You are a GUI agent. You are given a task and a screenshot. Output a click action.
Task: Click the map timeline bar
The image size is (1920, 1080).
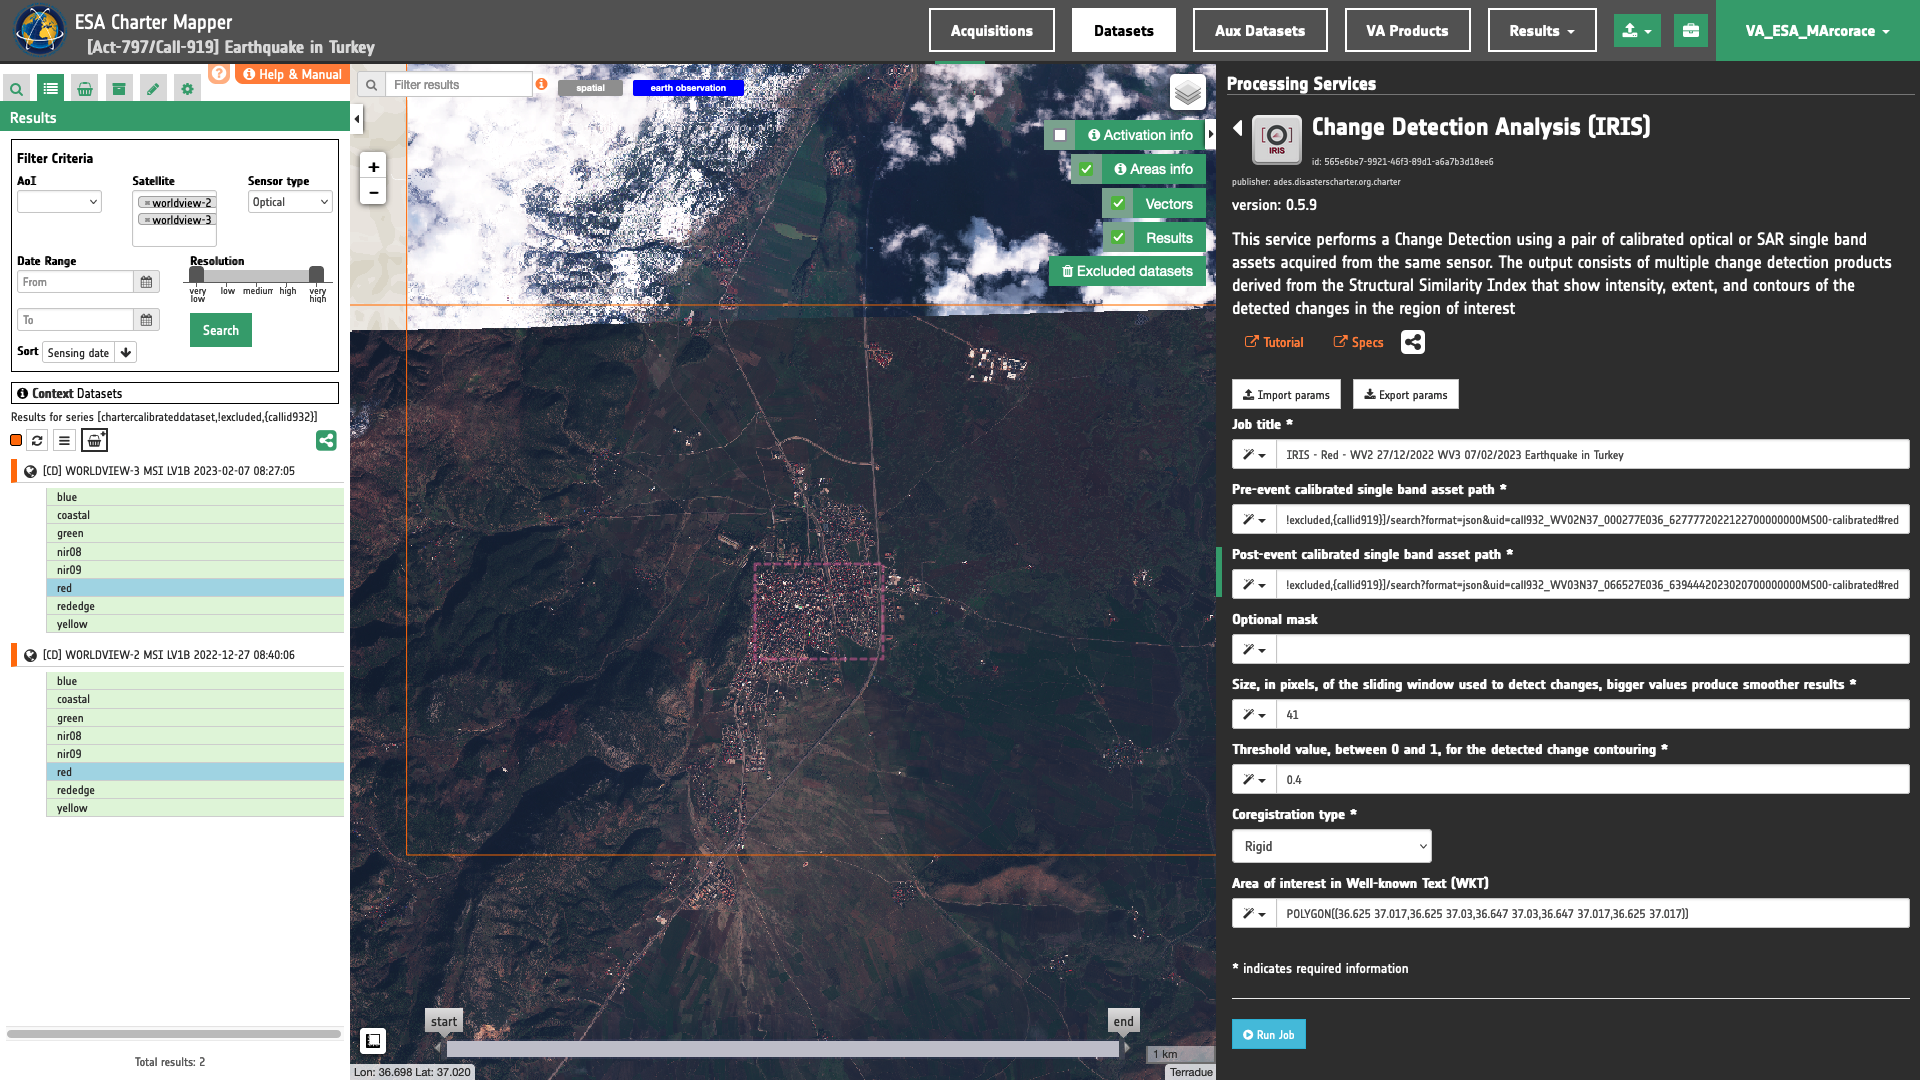pos(782,1050)
